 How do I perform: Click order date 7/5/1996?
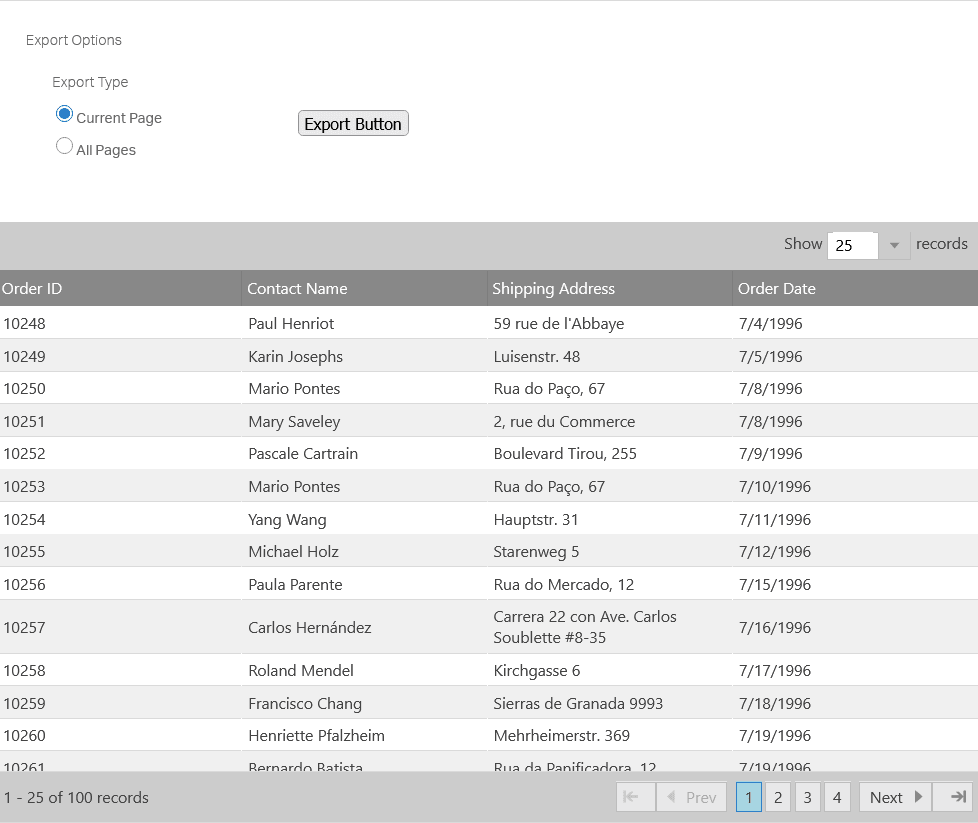[771, 356]
